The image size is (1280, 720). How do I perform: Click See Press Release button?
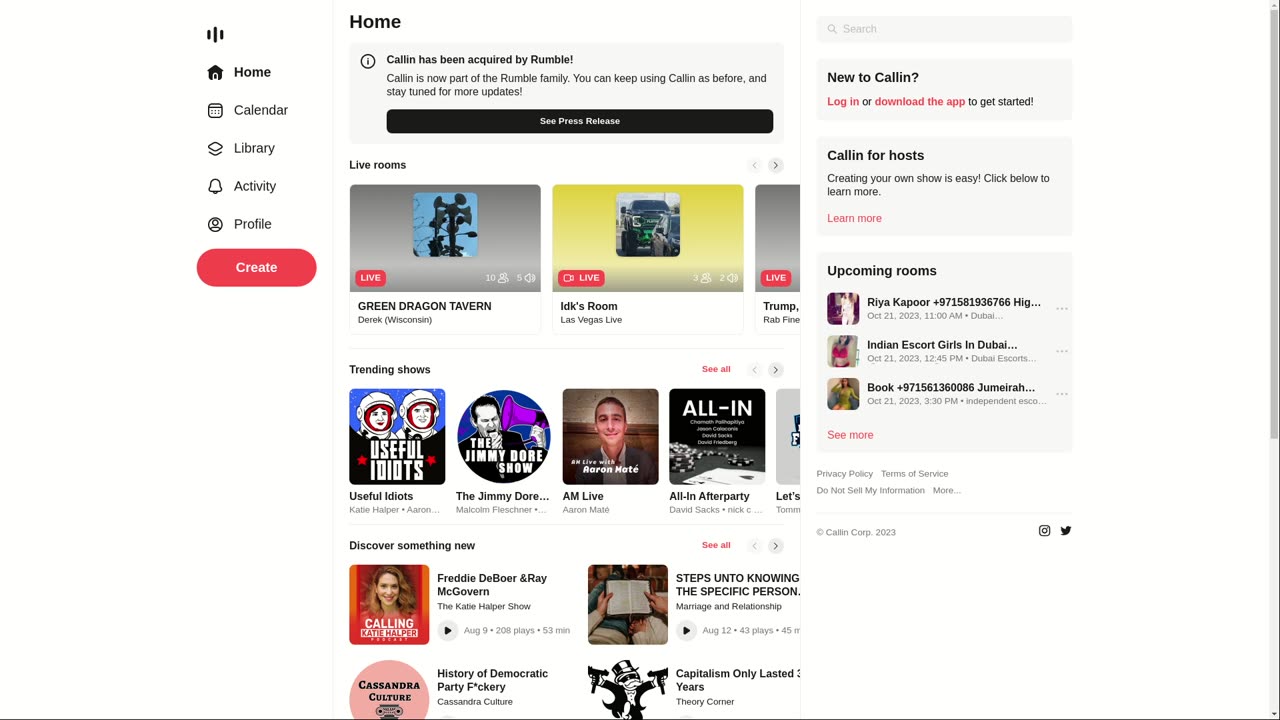[x=580, y=121]
